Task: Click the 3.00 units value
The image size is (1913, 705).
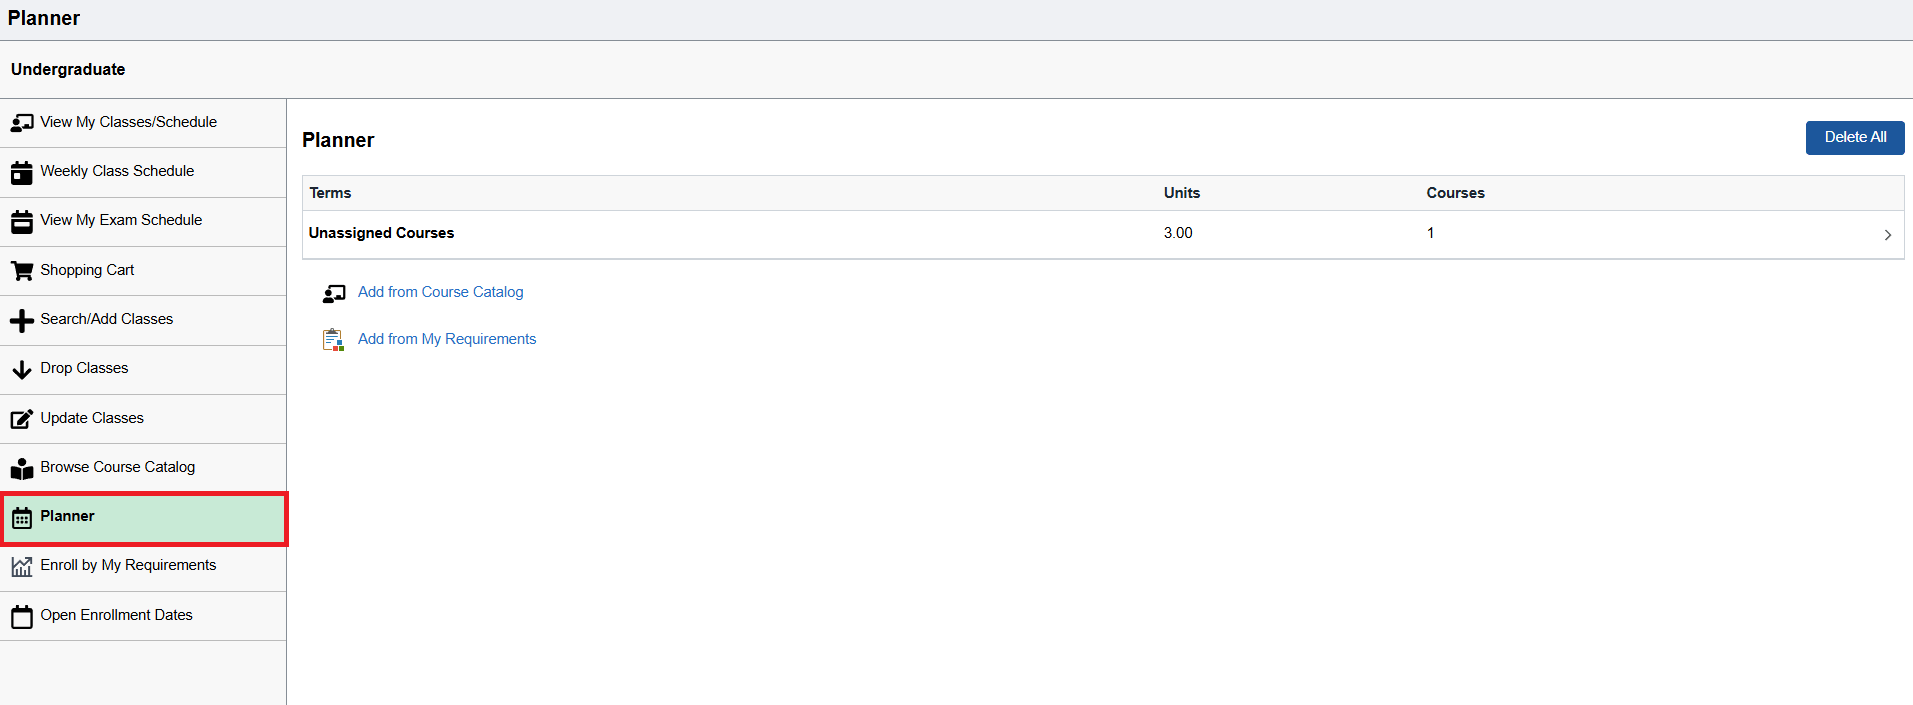Action: click(x=1178, y=233)
